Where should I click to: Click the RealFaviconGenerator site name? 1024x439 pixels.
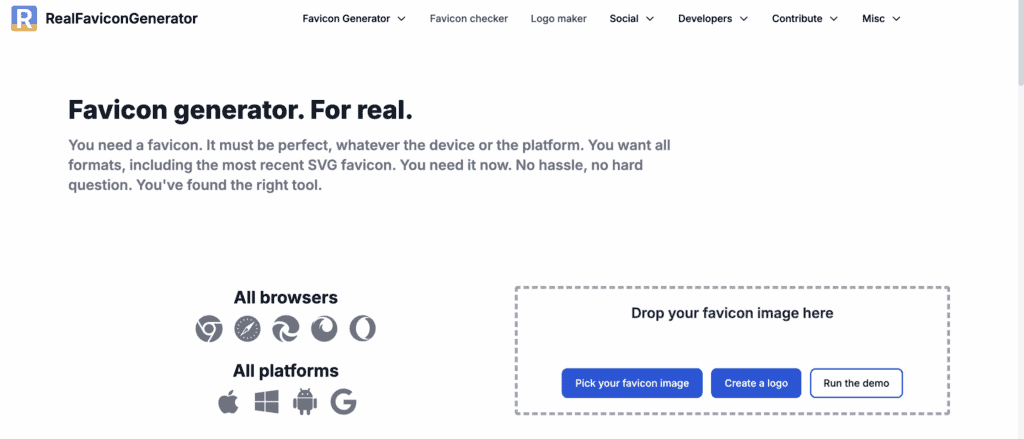[121, 19]
